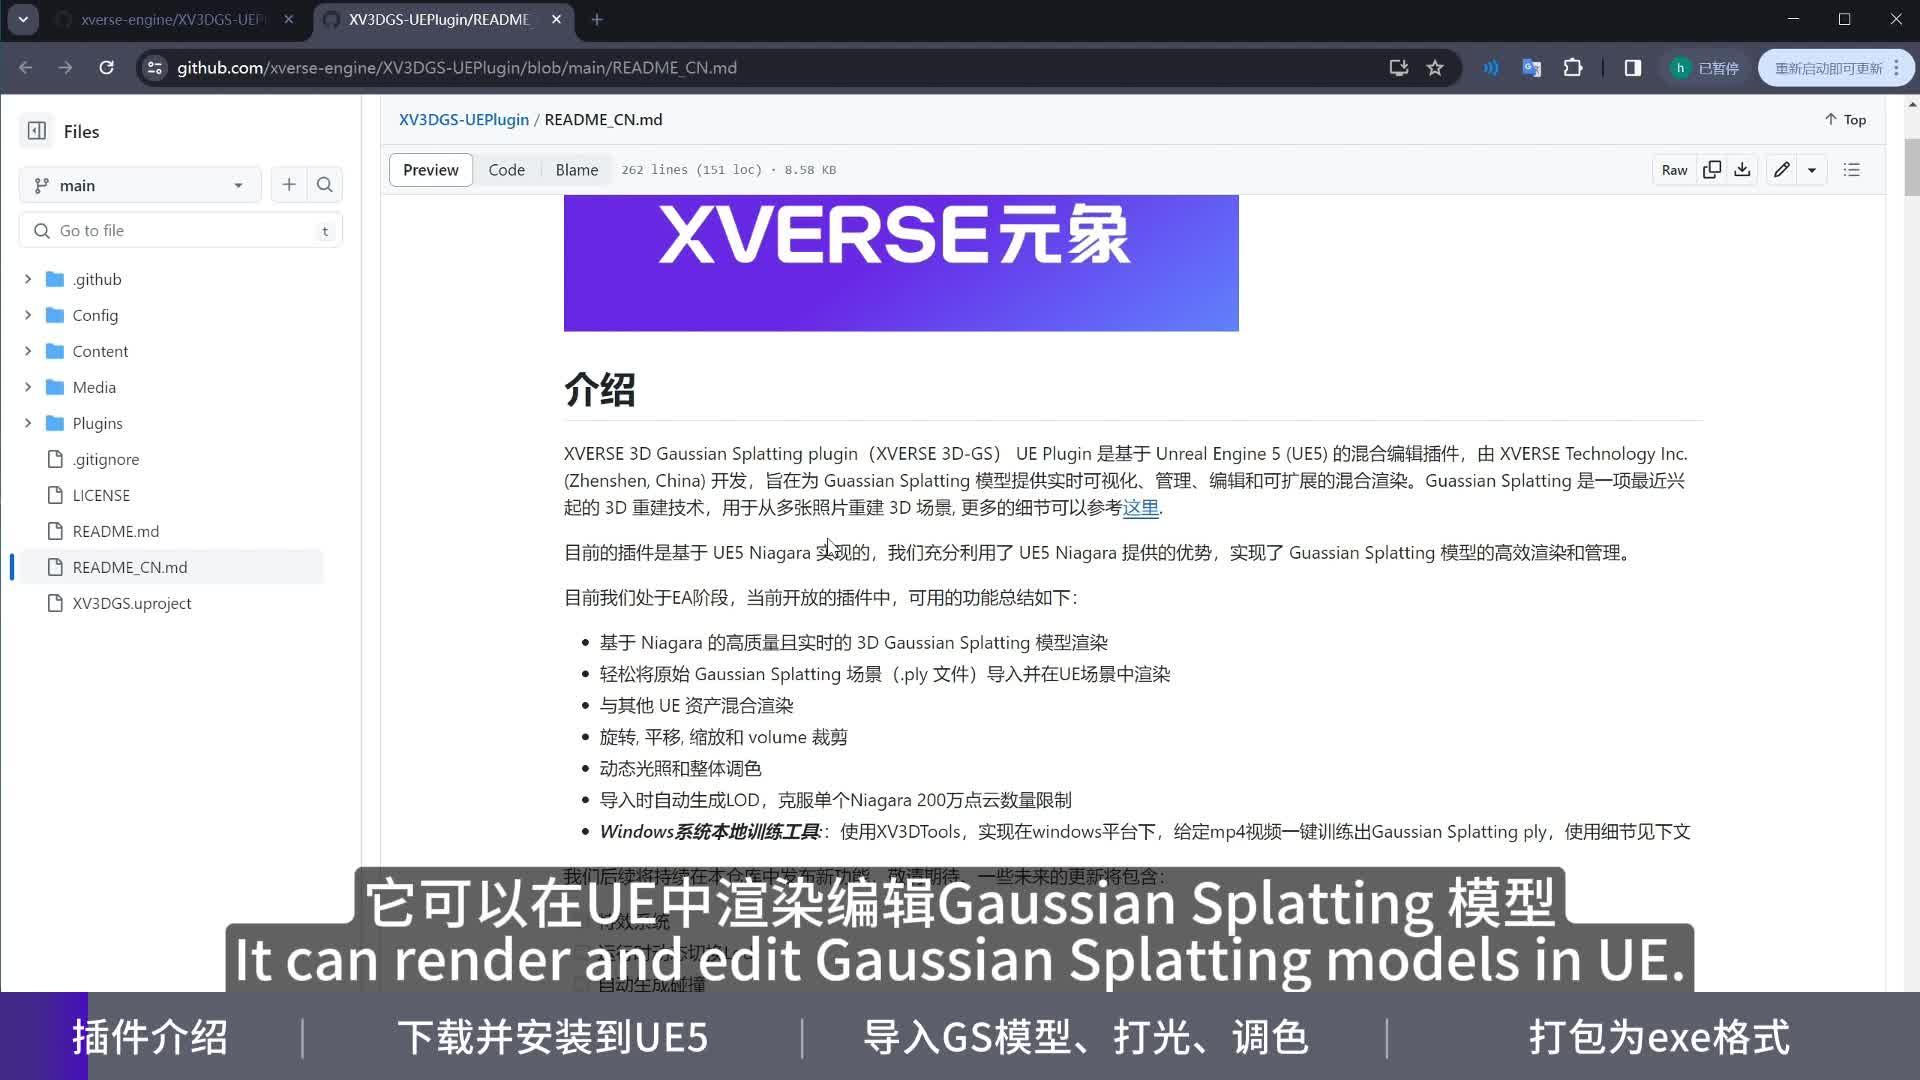Screen dimensions: 1920x1080
Task: Click the Raw button
Action: [1674, 169]
